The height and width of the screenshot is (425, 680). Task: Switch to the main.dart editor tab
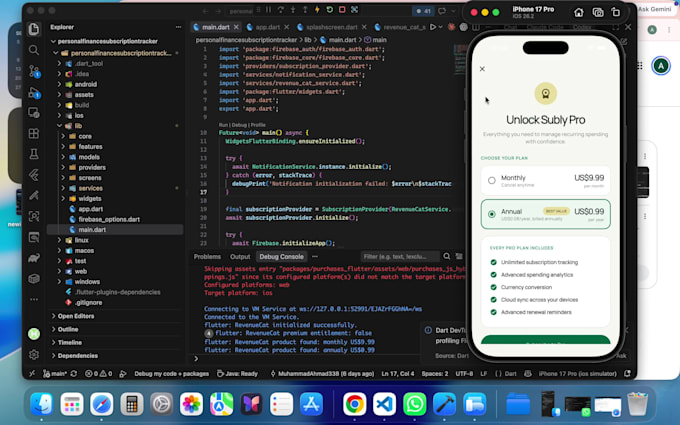click(x=216, y=27)
